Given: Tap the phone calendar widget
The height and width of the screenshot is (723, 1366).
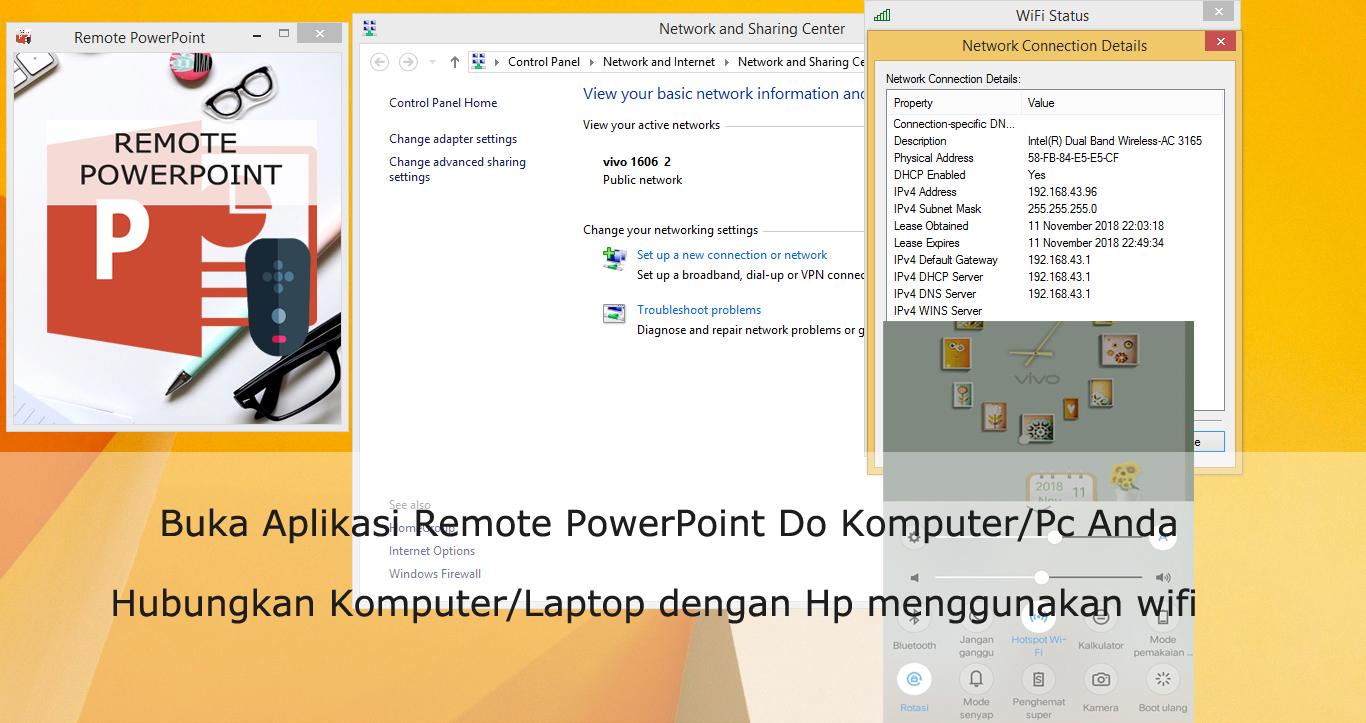Looking at the screenshot, I should click(1059, 489).
